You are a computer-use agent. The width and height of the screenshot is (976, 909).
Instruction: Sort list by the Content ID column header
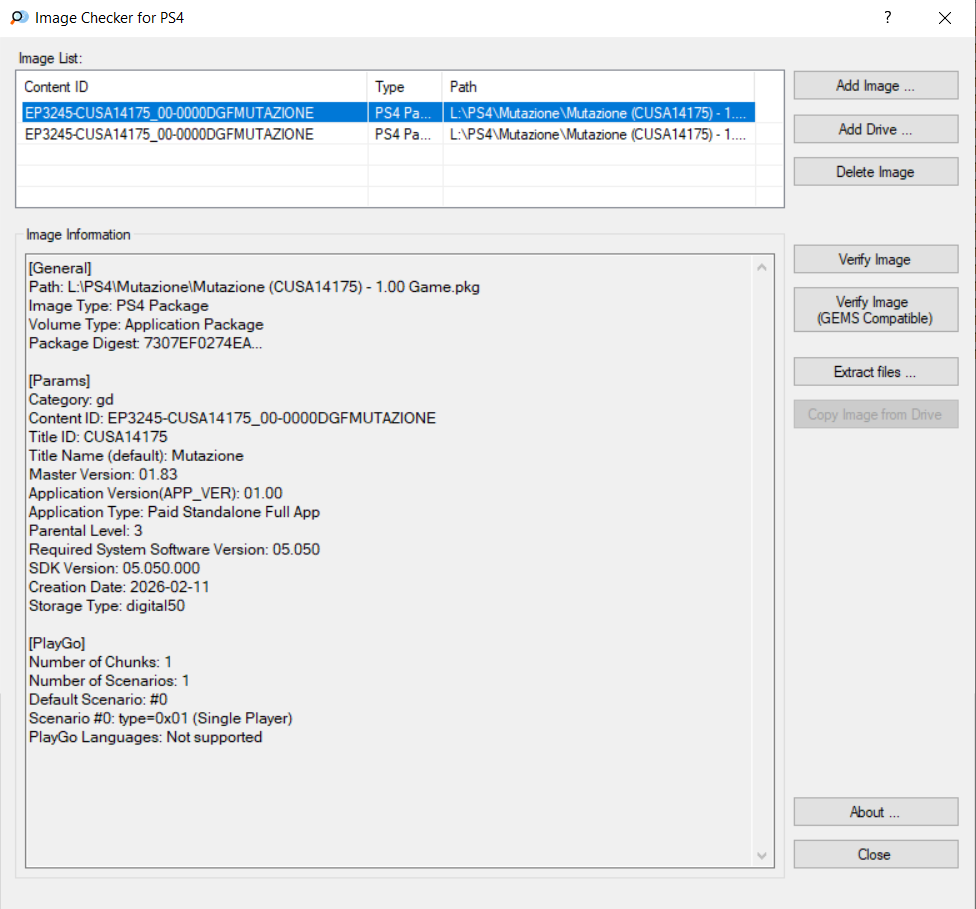coord(193,87)
